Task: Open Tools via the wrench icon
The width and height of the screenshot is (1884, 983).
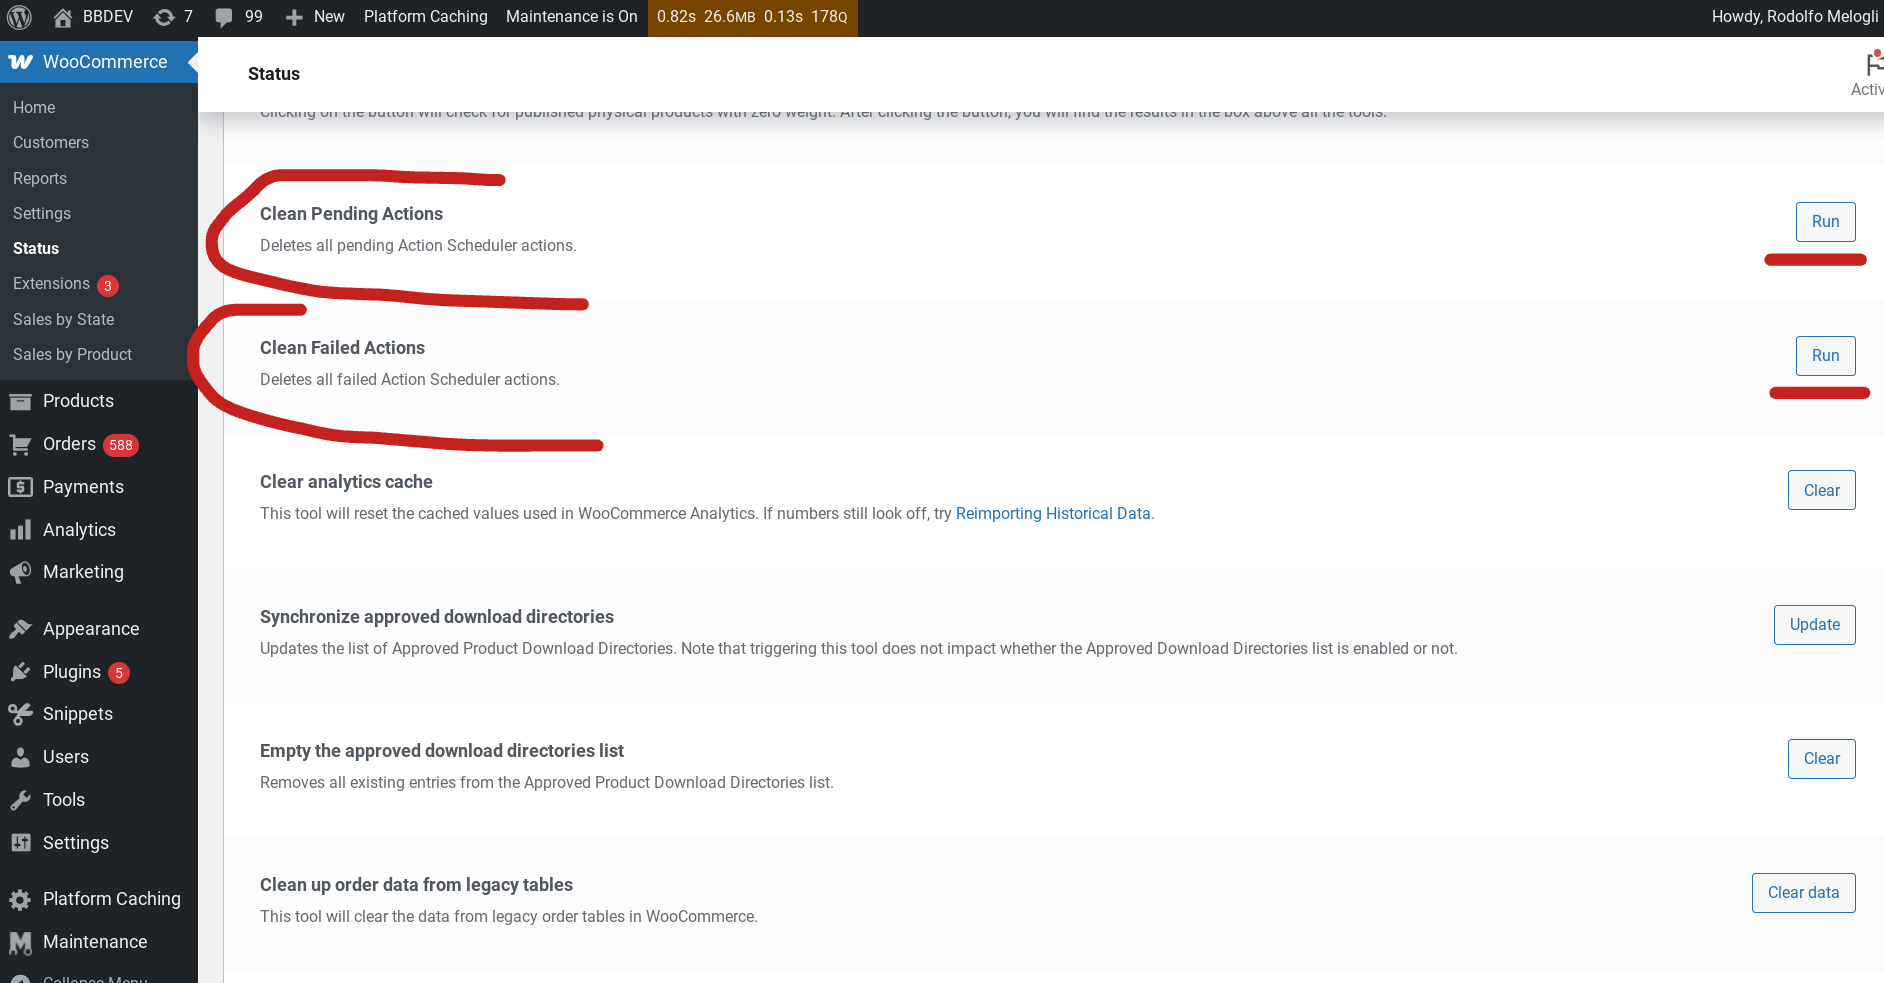Action: coord(21,799)
